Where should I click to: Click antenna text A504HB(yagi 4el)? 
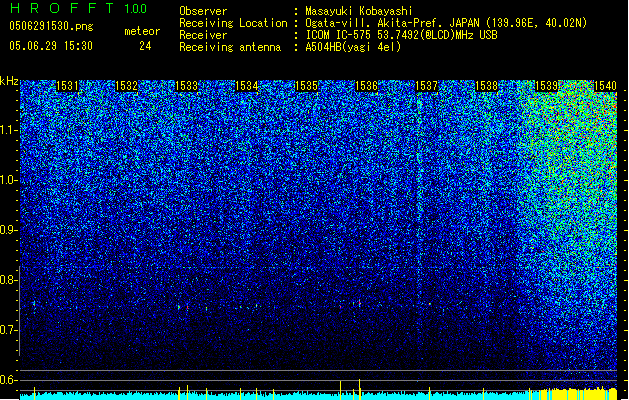coord(353,47)
